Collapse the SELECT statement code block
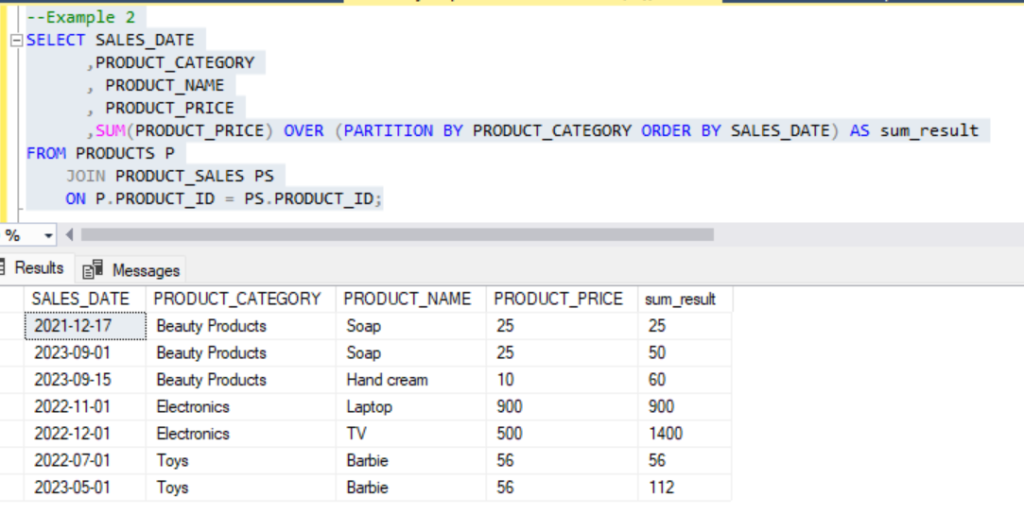 [x=15, y=41]
